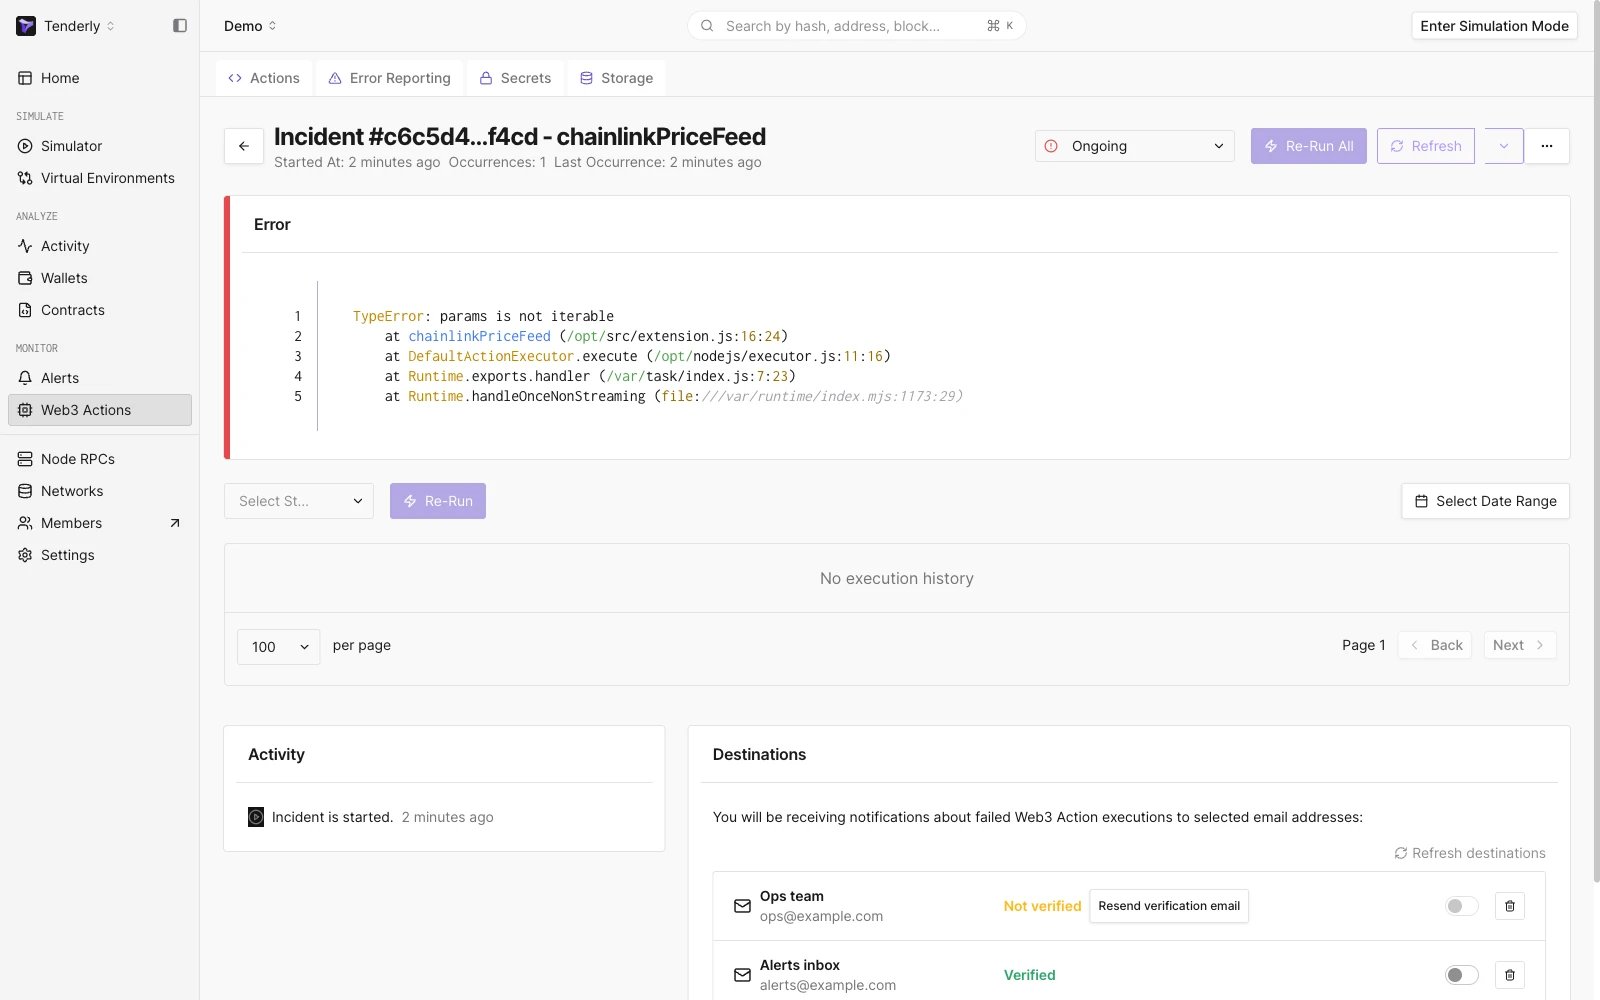The width and height of the screenshot is (1600, 1000).
Task: Click the incident started activity icon
Action: pos(256,817)
